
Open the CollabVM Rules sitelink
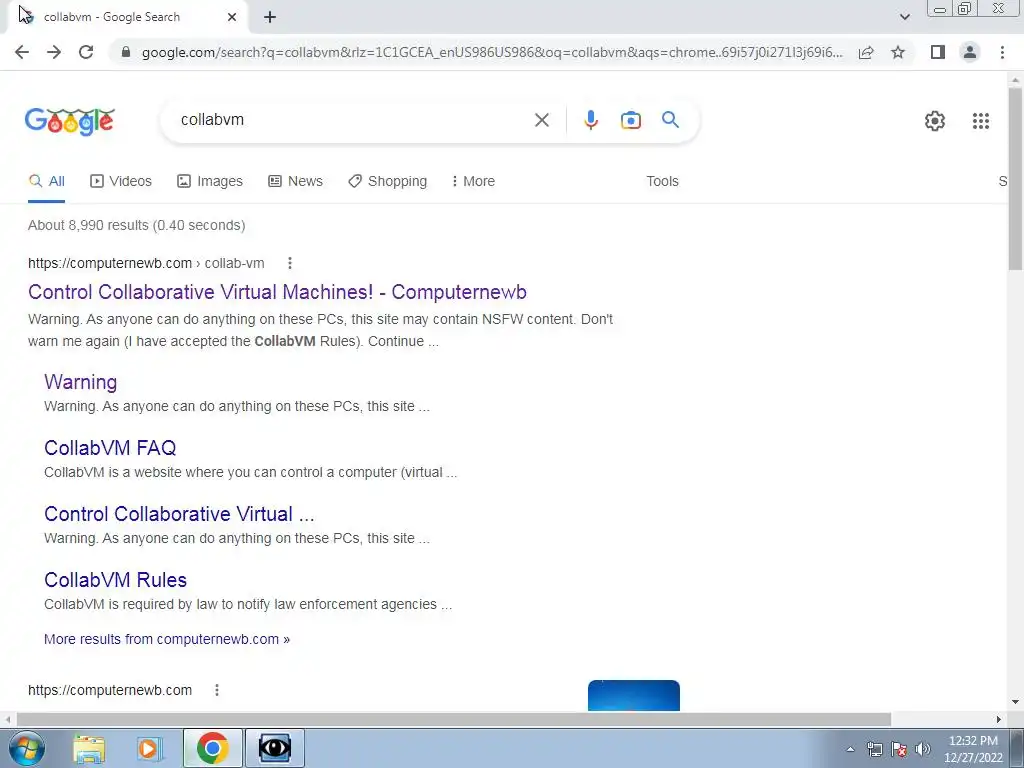(x=115, y=580)
